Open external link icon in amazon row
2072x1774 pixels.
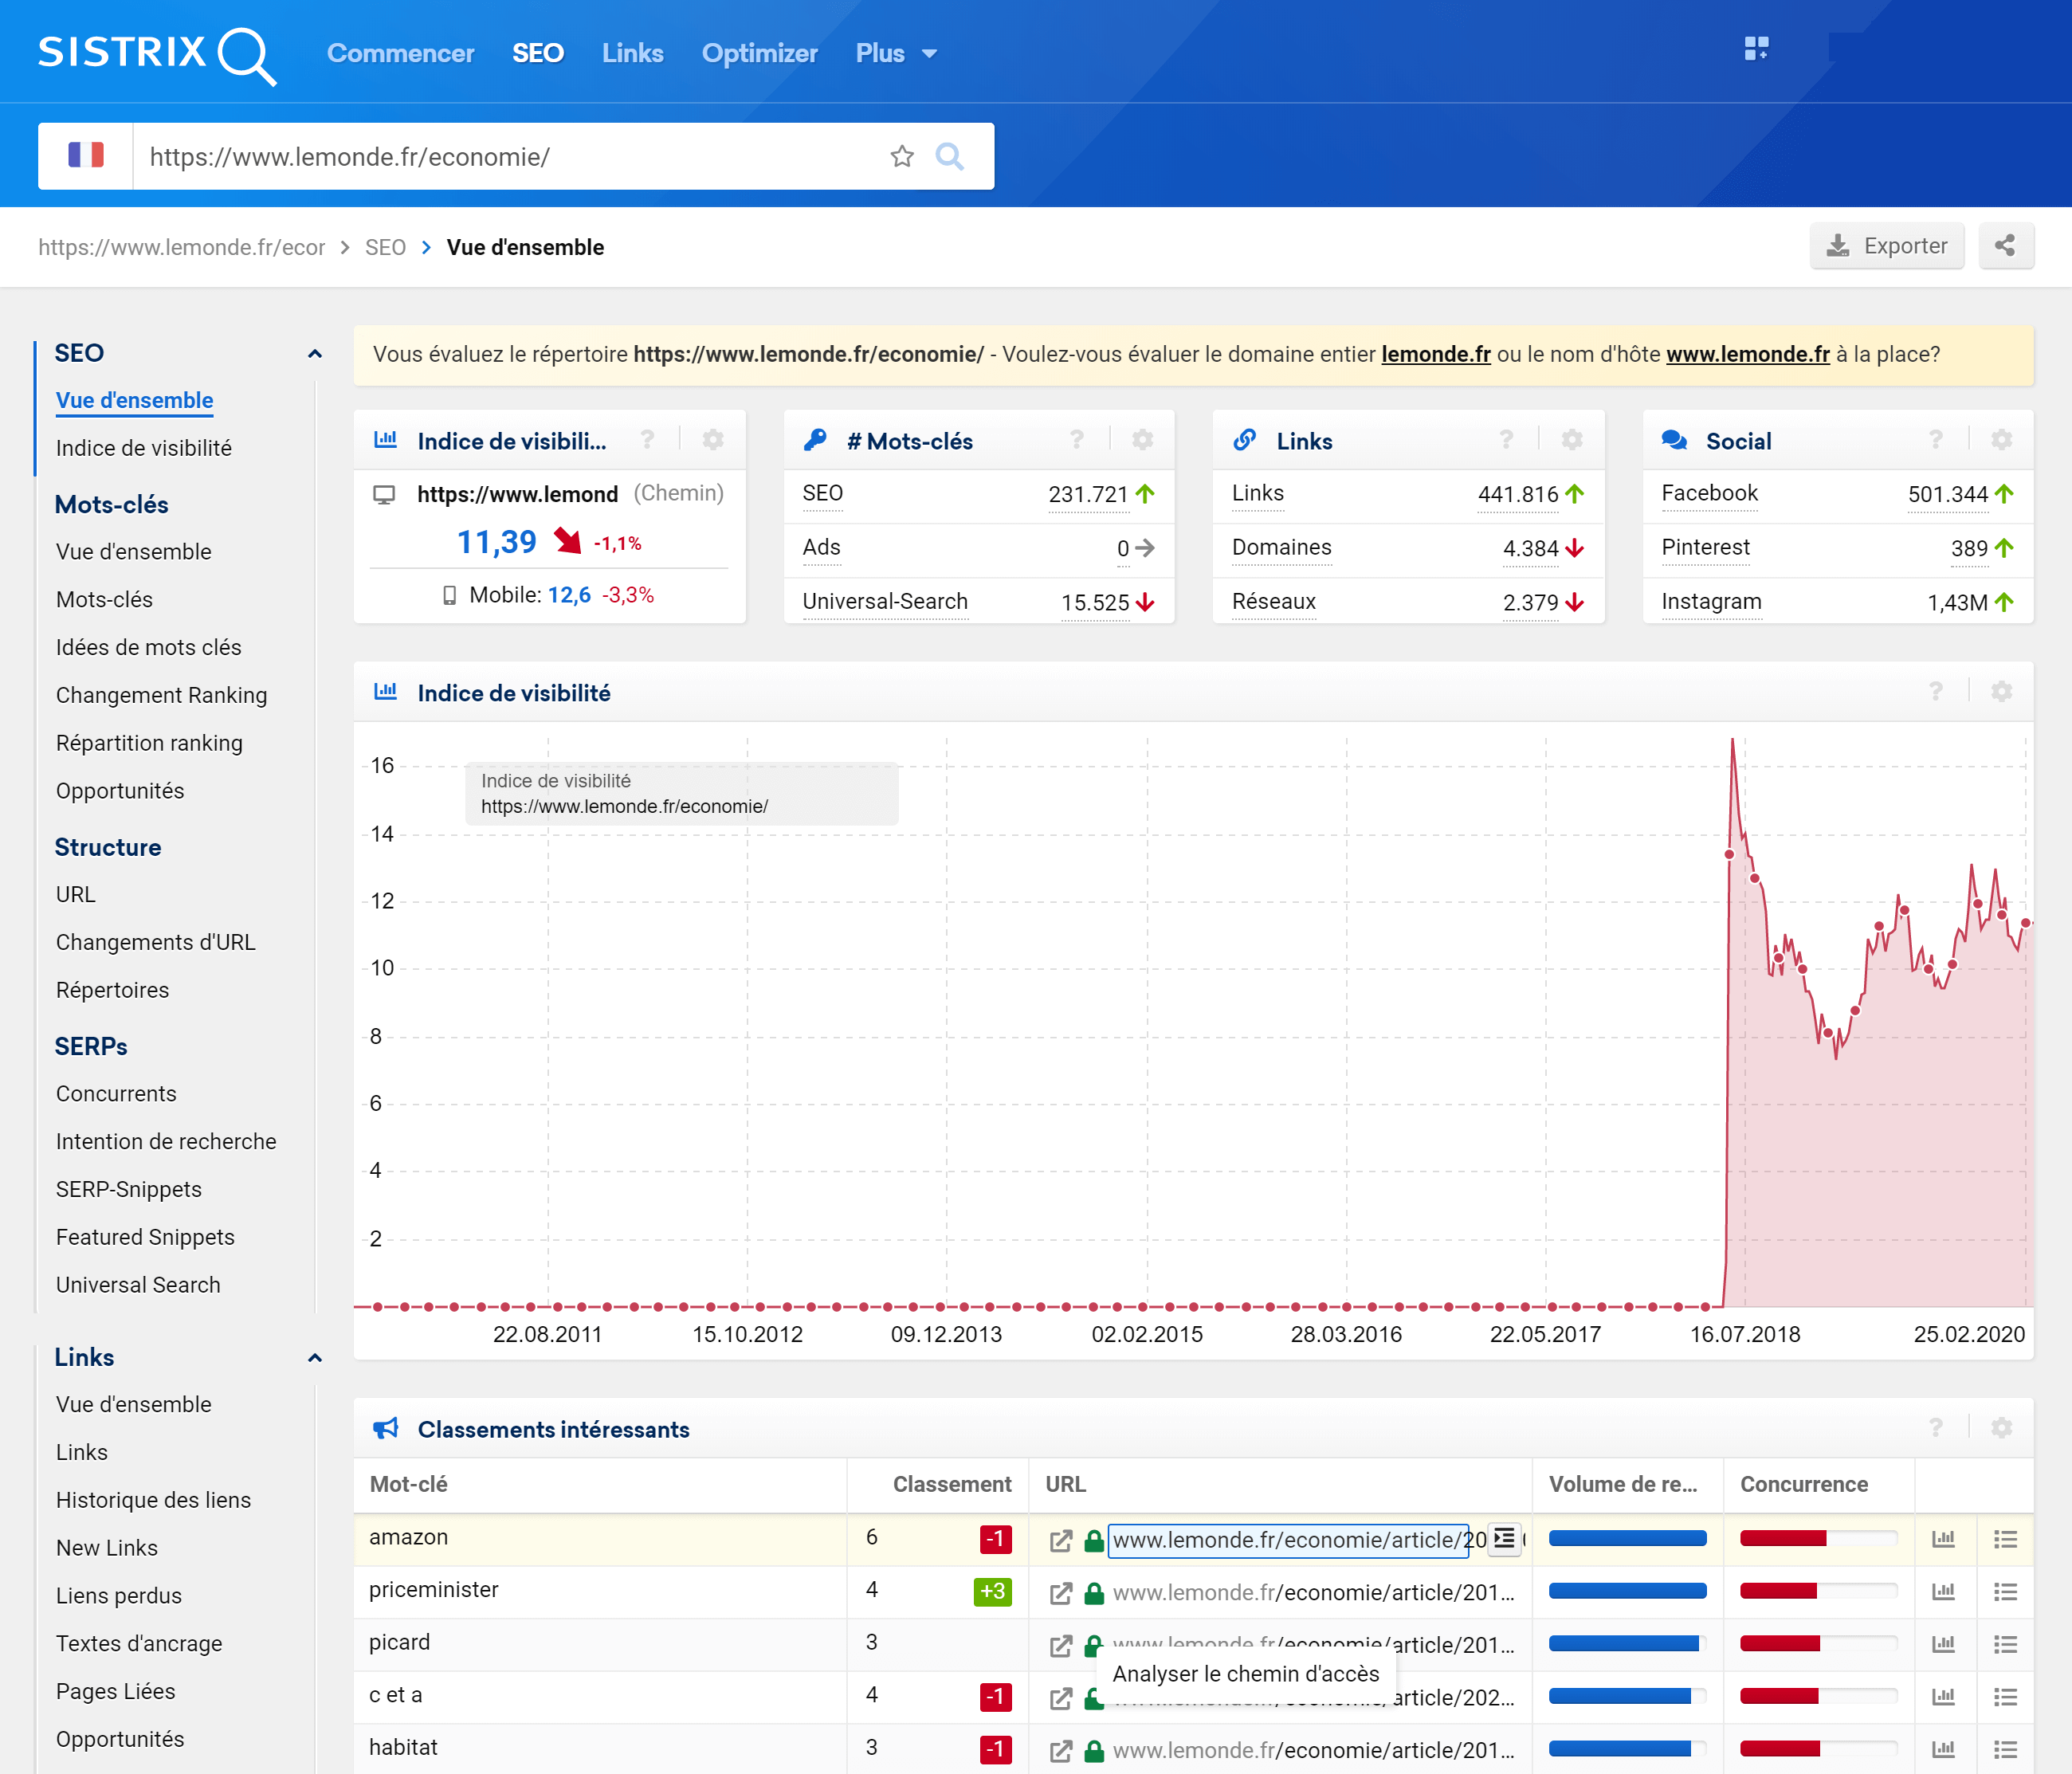pyautogui.click(x=1061, y=1540)
